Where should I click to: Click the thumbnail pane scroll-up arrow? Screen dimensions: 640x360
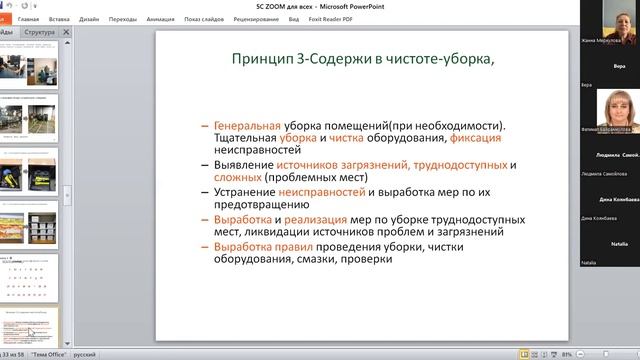[67, 42]
